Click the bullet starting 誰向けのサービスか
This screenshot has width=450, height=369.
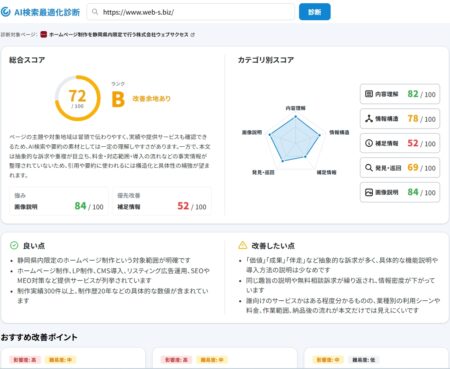coord(343,306)
